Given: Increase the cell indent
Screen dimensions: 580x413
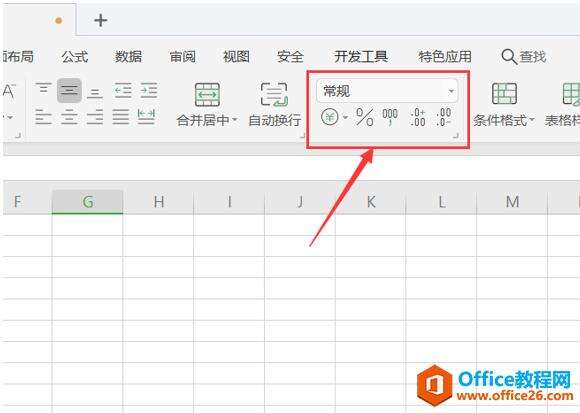Looking at the screenshot, I should 149,91.
